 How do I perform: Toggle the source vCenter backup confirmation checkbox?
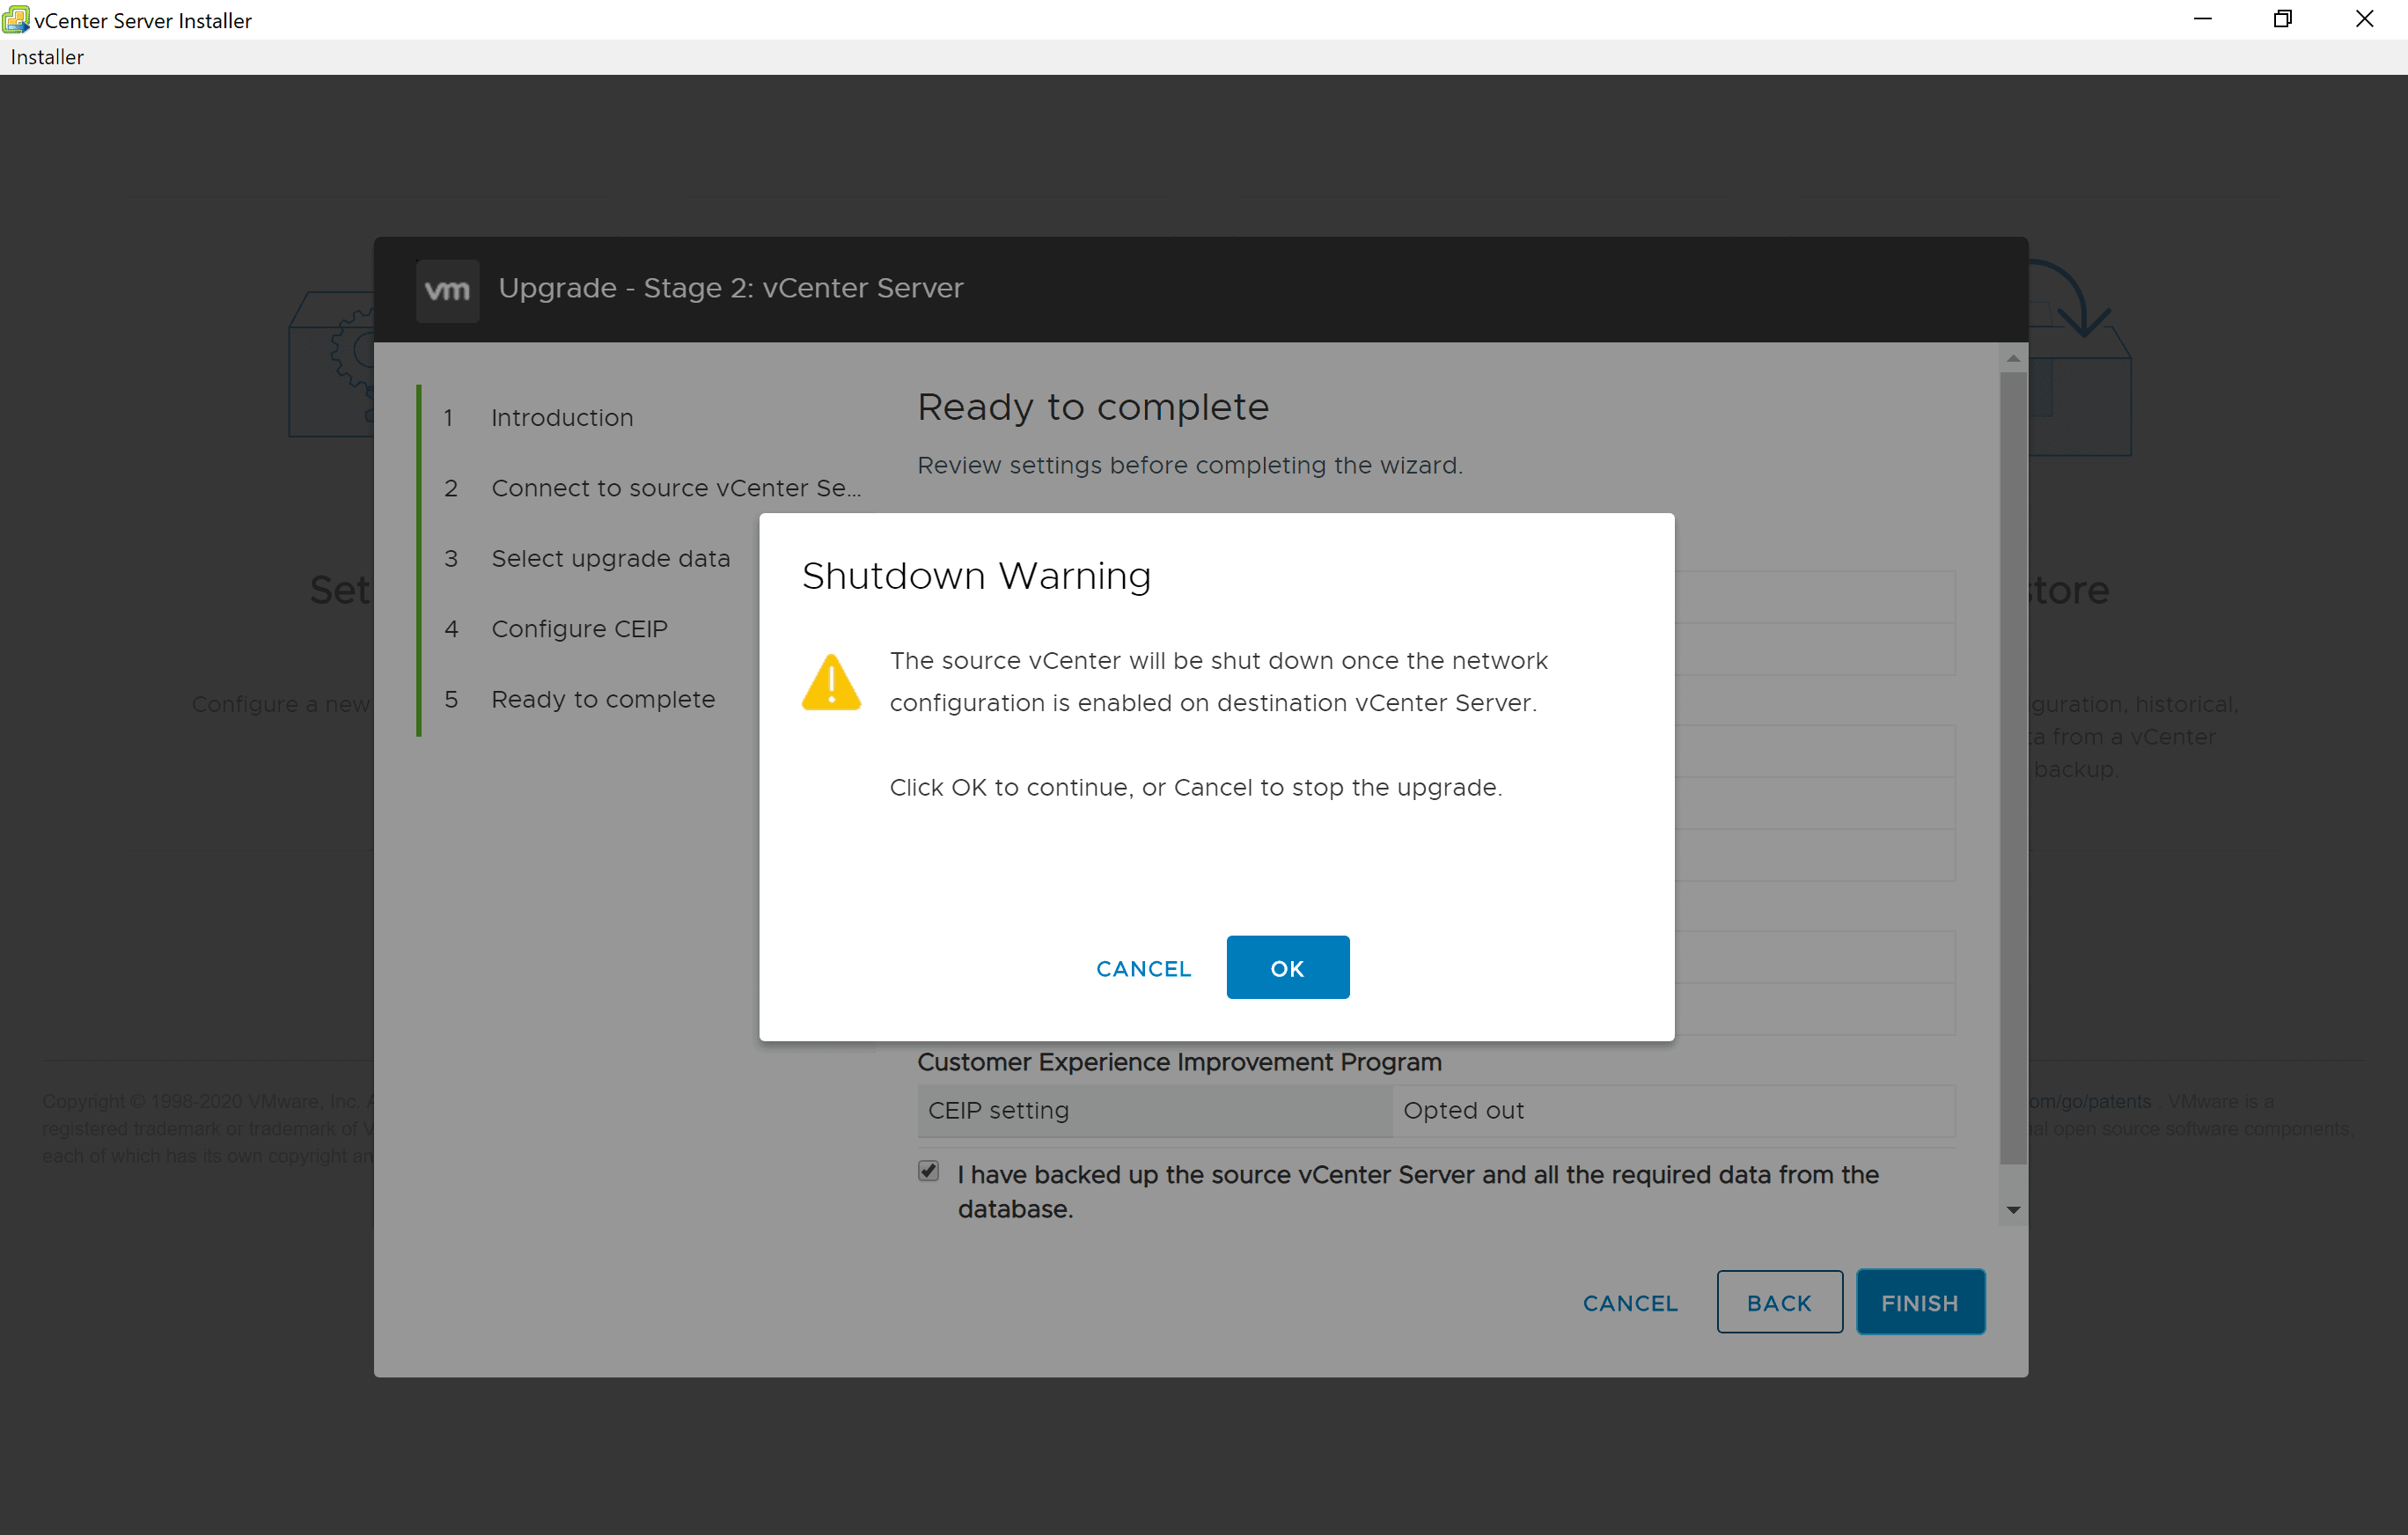[x=928, y=1171]
